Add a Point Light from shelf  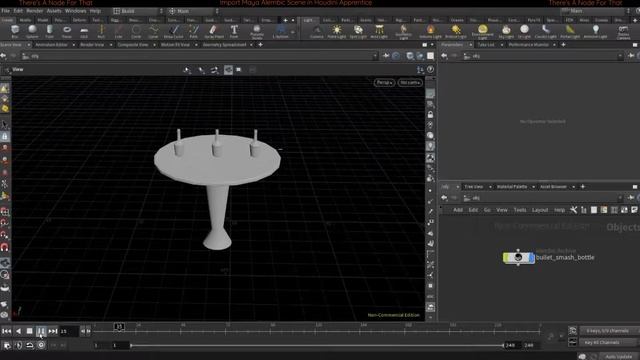[337, 31]
